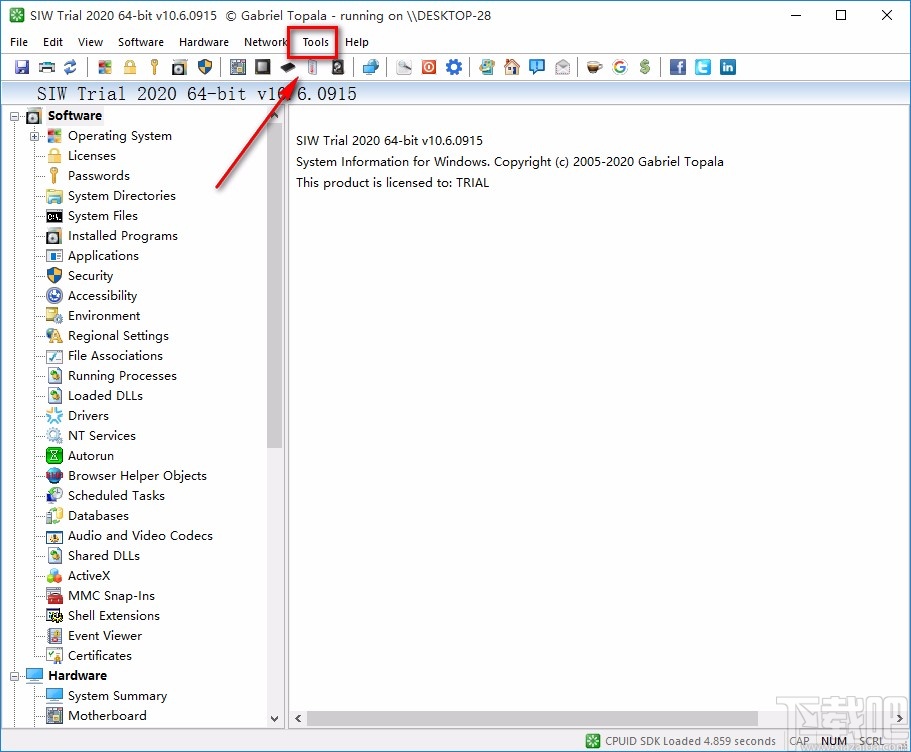This screenshot has width=911, height=752.
Task: Open the Hardware menu
Action: click(x=203, y=42)
